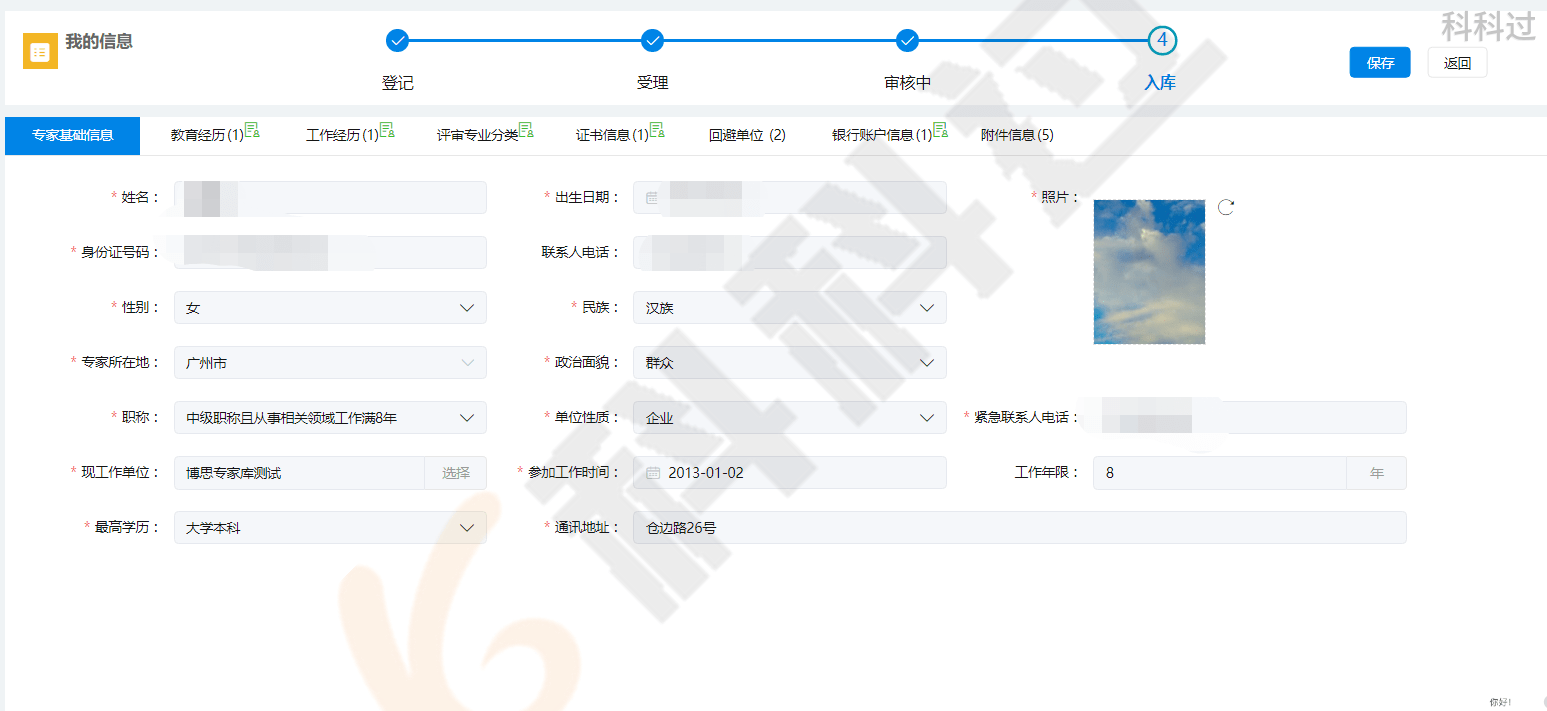This screenshot has height=711, width=1547.
Task: Open the 最高学历 dropdown
Action: pos(466,527)
